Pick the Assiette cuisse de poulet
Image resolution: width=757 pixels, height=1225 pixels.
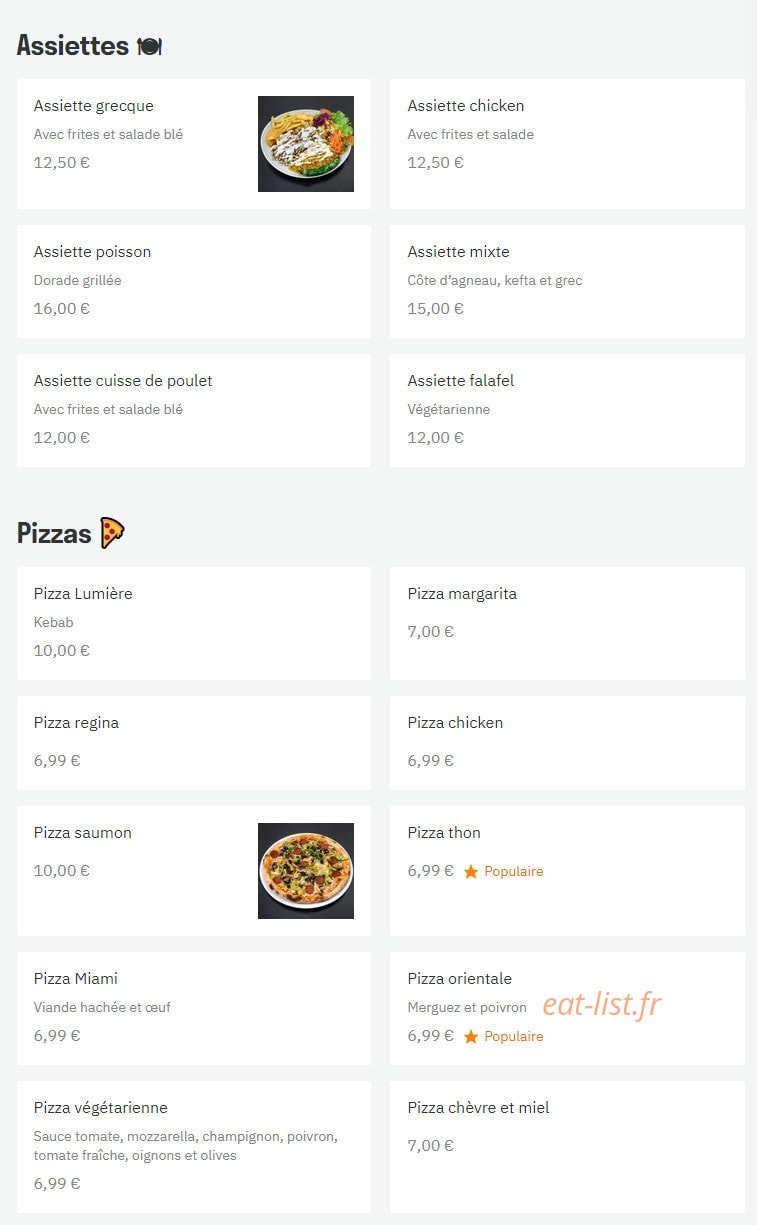click(194, 410)
